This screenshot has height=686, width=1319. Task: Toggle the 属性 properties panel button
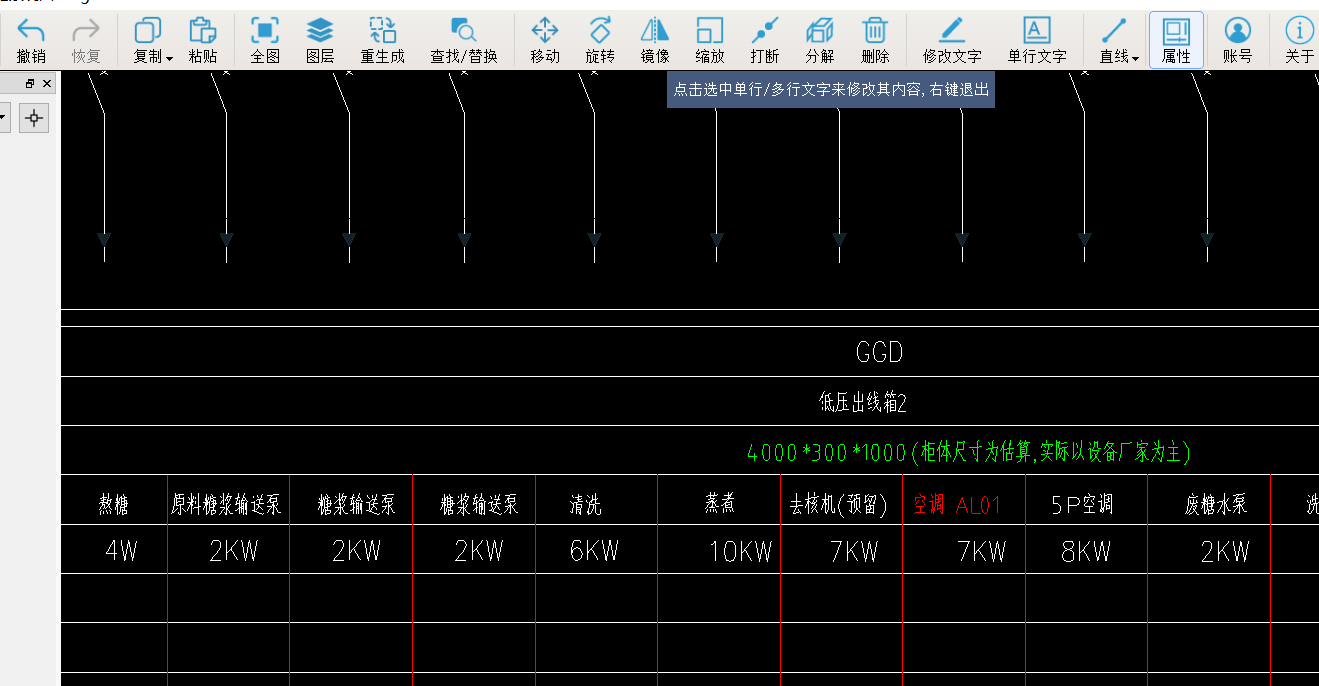1176,41
